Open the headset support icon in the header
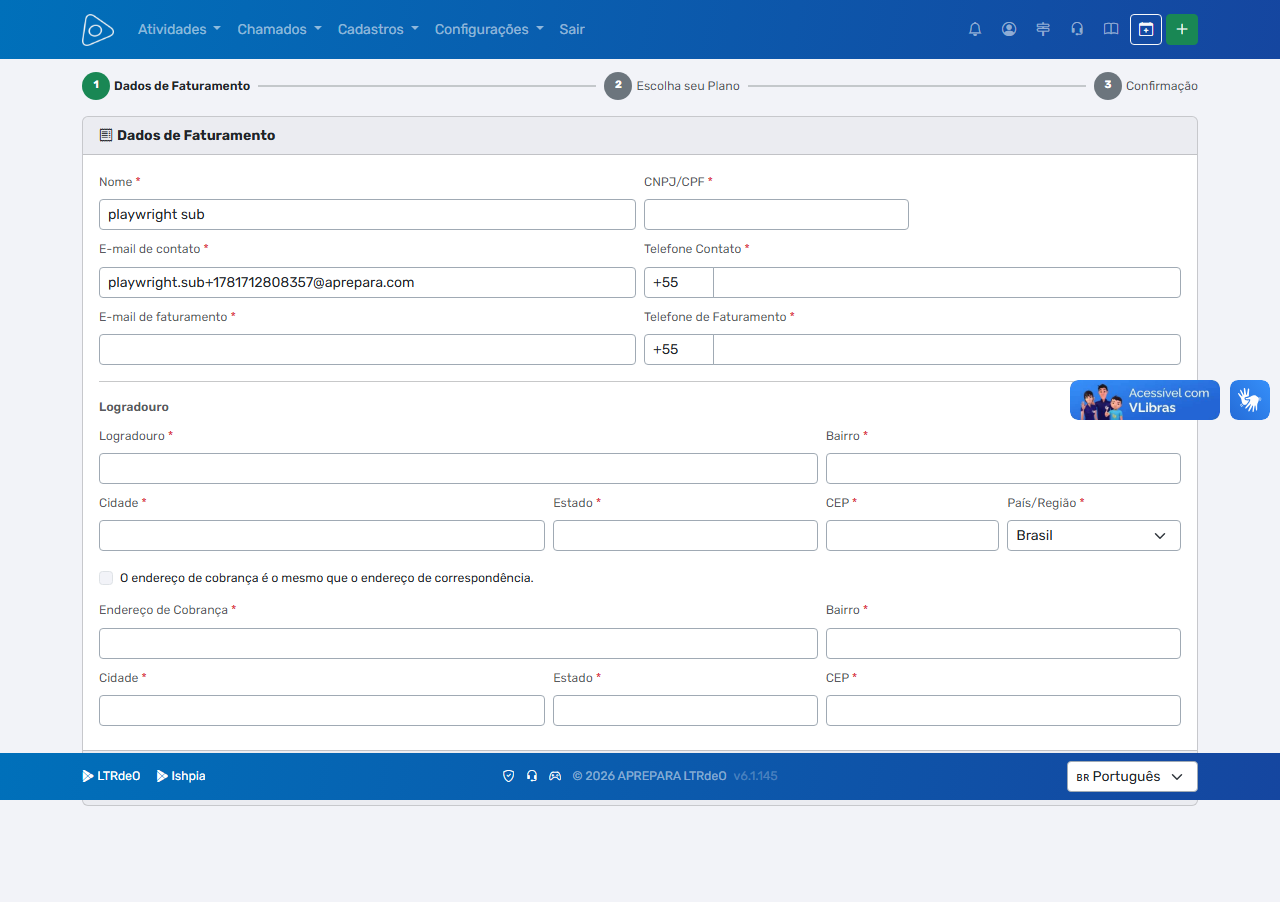1280x902 pixels. point(1077,29)
